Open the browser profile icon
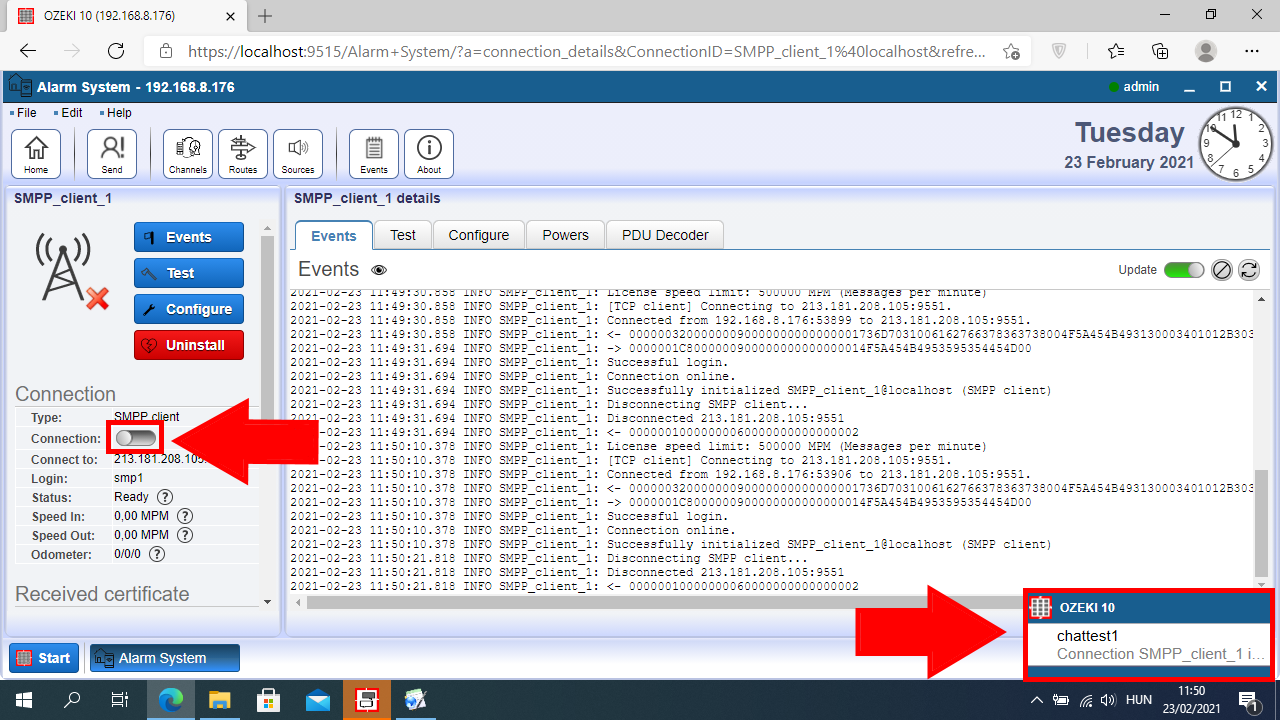This screenshot has width=1280, height=720. [x=1206, y=51]
